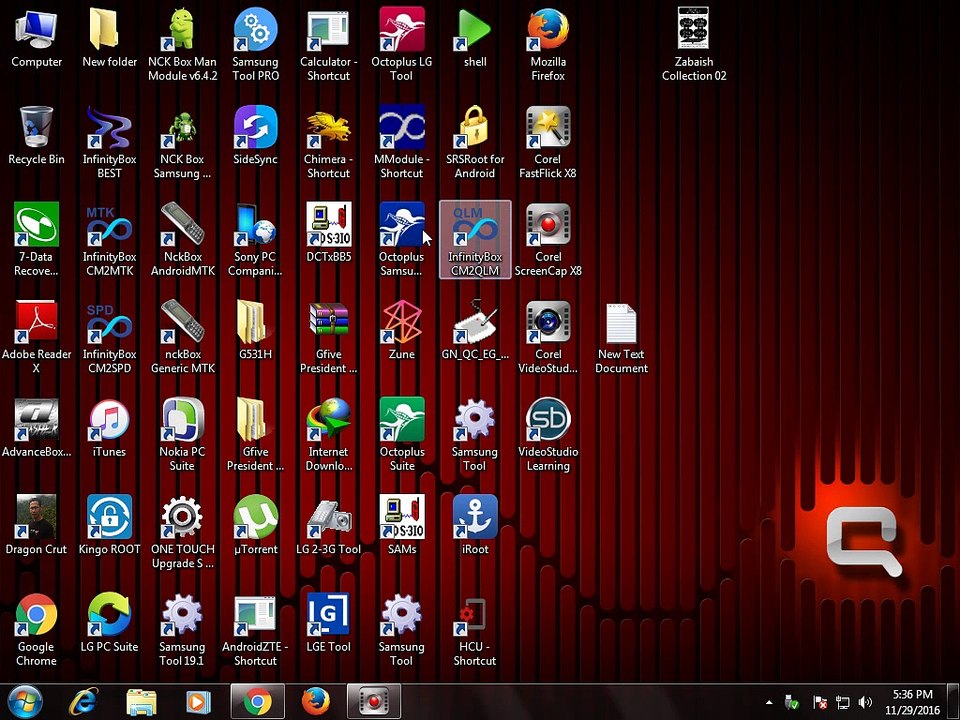Select the LGE Tool shortcut
The width and height of the screenshot is (960, 720).
[x=329, y=623]
